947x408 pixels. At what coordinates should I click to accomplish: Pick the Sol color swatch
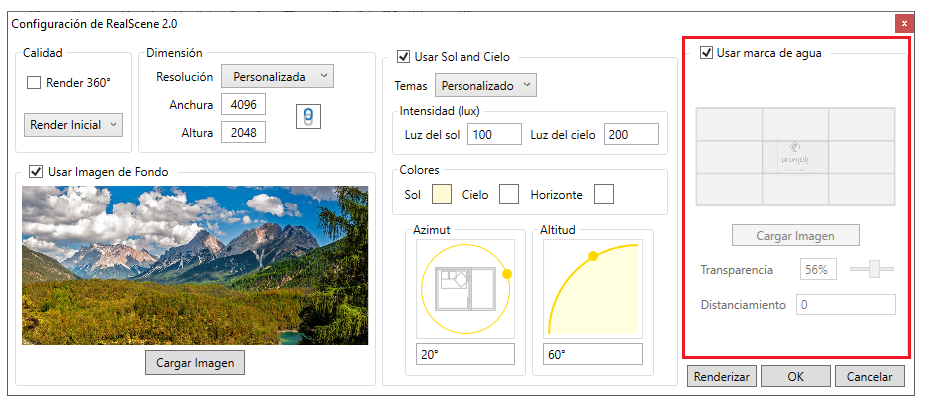441,194
